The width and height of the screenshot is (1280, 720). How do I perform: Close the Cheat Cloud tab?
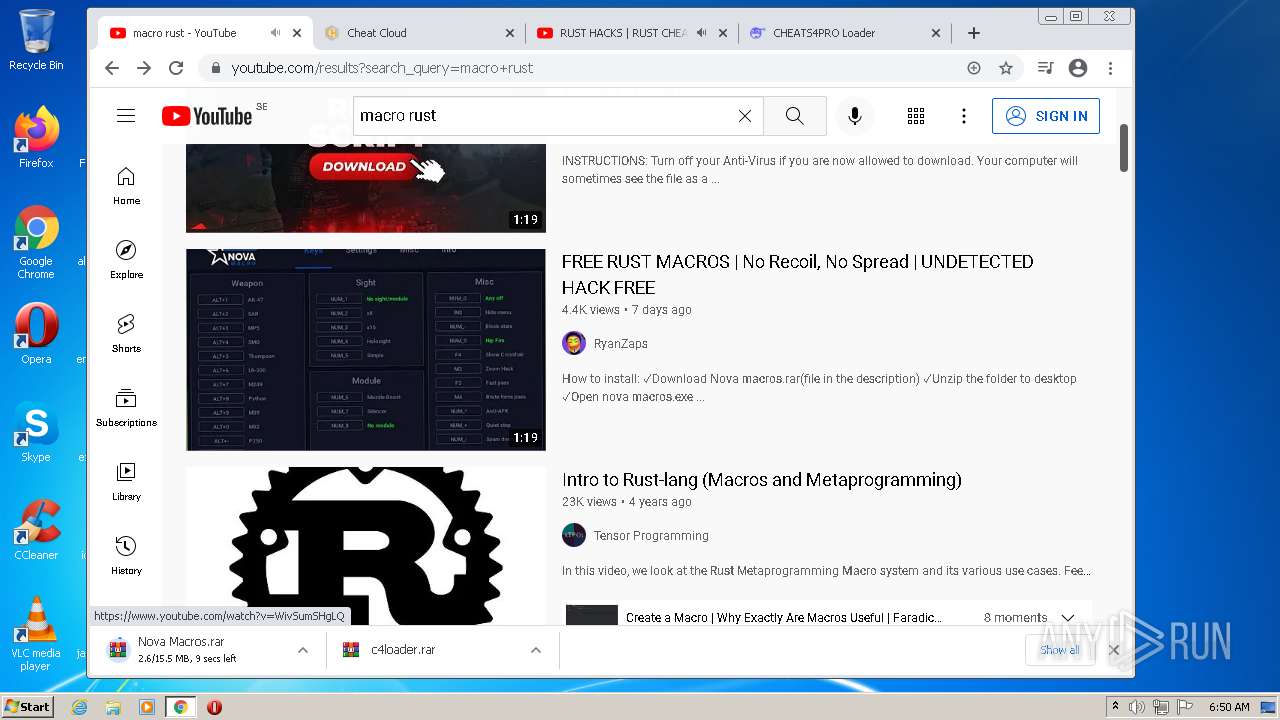(510, 33)
